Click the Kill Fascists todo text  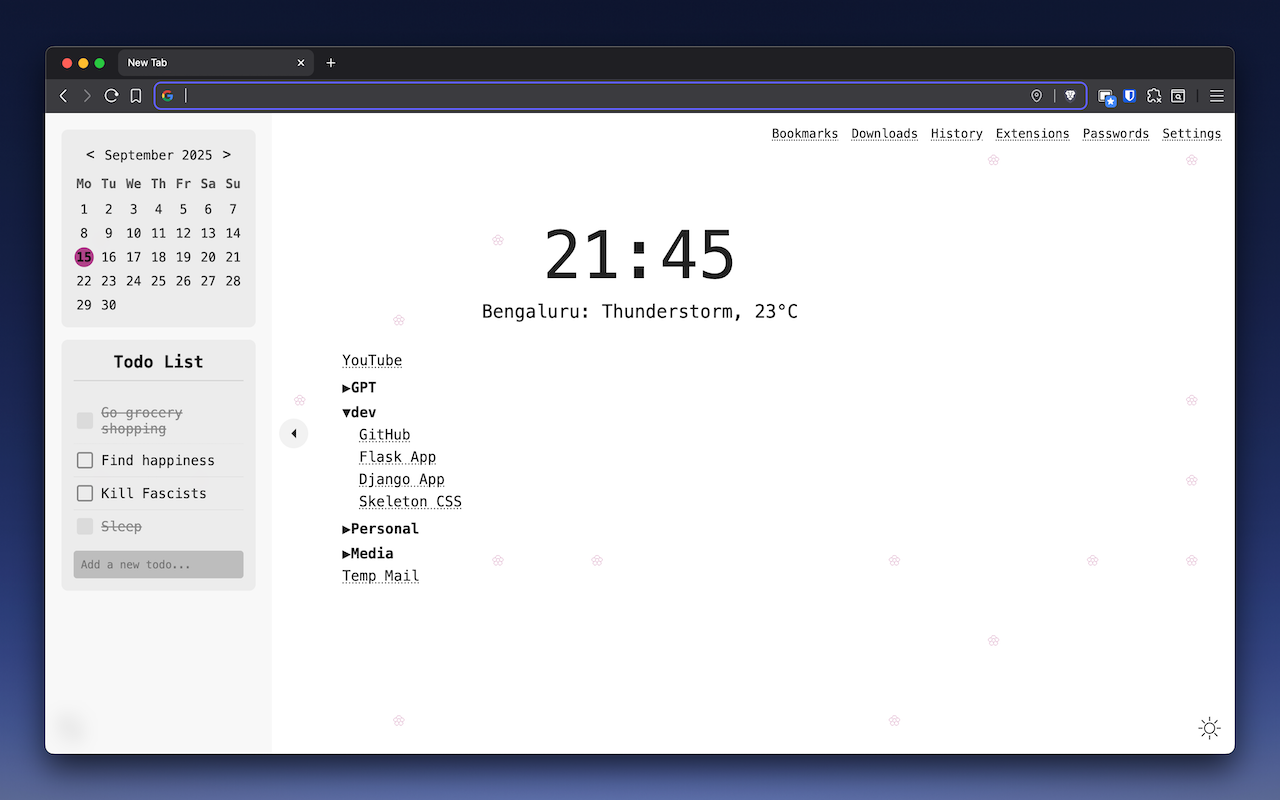[154, 493]
